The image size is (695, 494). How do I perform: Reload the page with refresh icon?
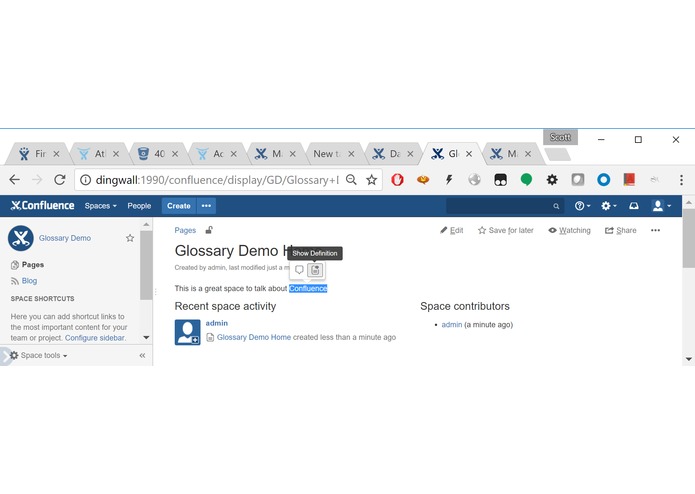click(x=60, y=179)
